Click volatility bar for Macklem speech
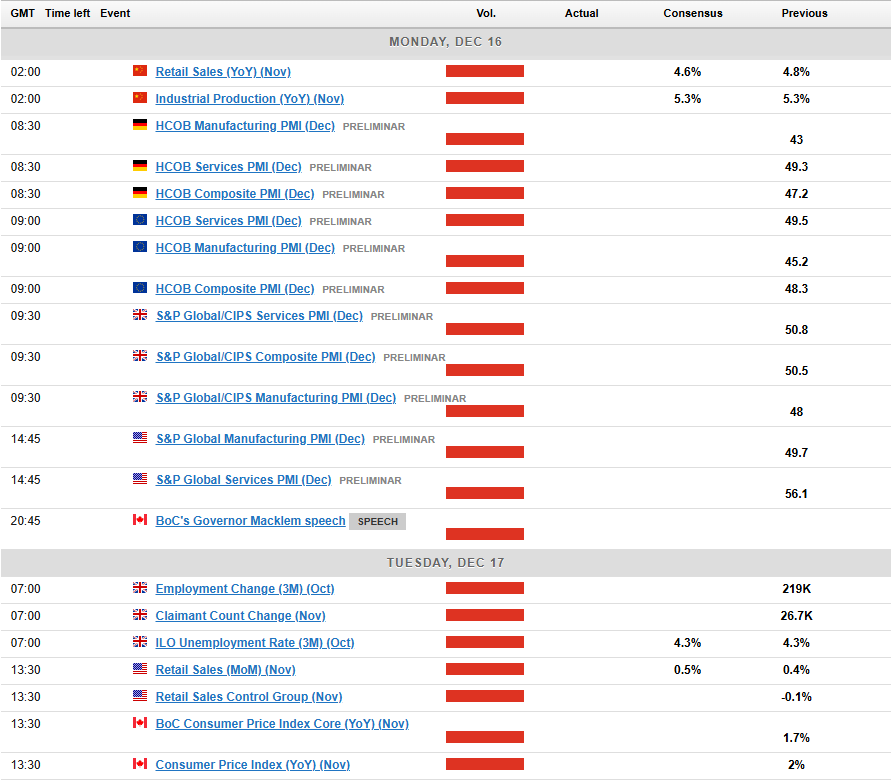 [485, 534]
